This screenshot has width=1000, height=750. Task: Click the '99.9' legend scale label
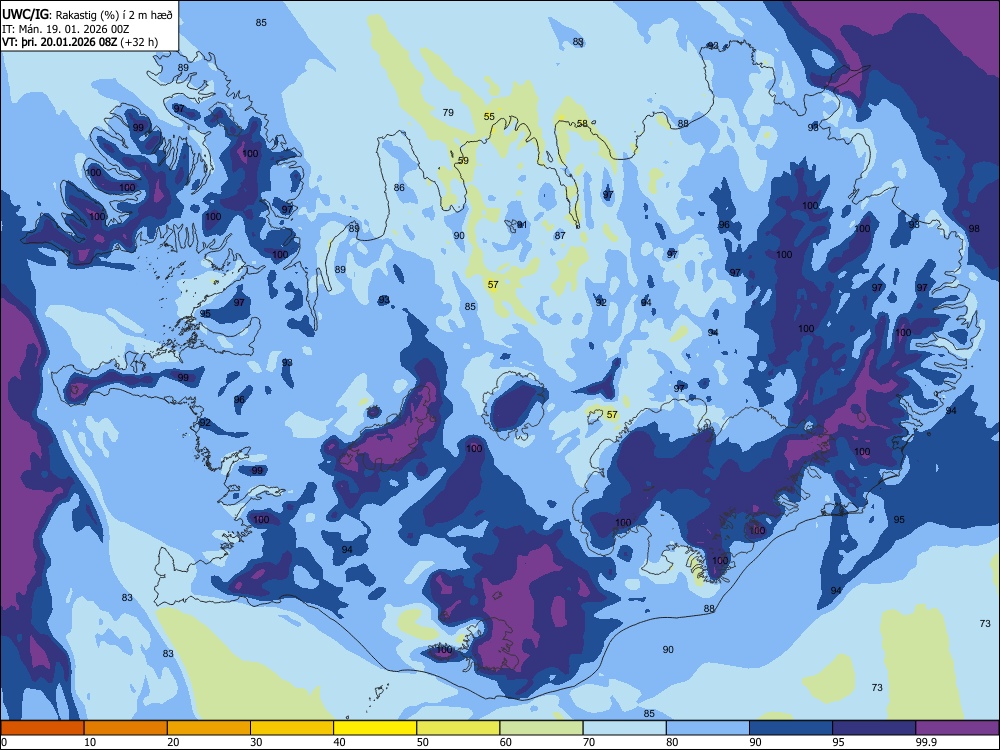926,742
